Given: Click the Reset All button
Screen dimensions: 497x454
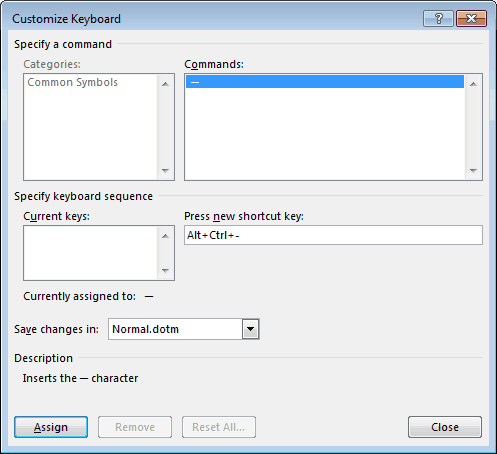Looking at the screenshot, I should click(219, 427).
